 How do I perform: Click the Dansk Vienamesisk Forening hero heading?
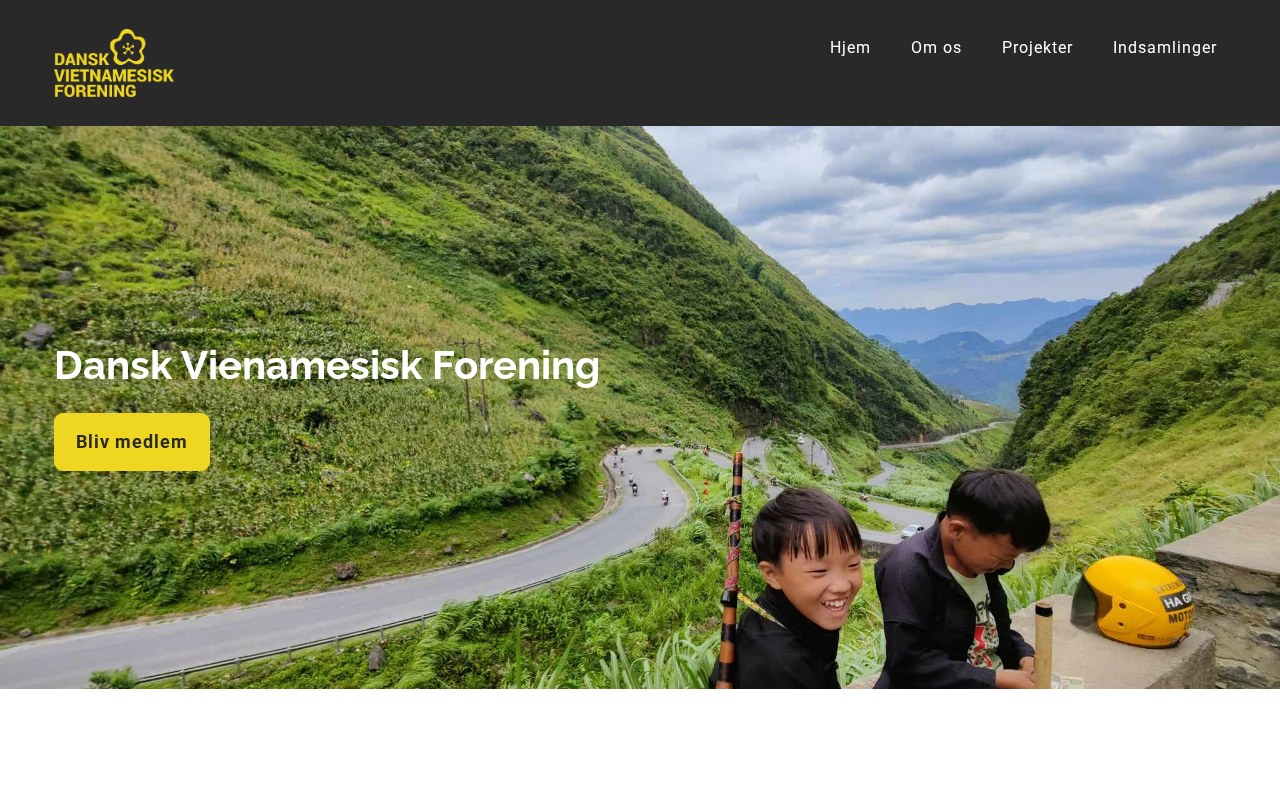(x=327, y=365)
